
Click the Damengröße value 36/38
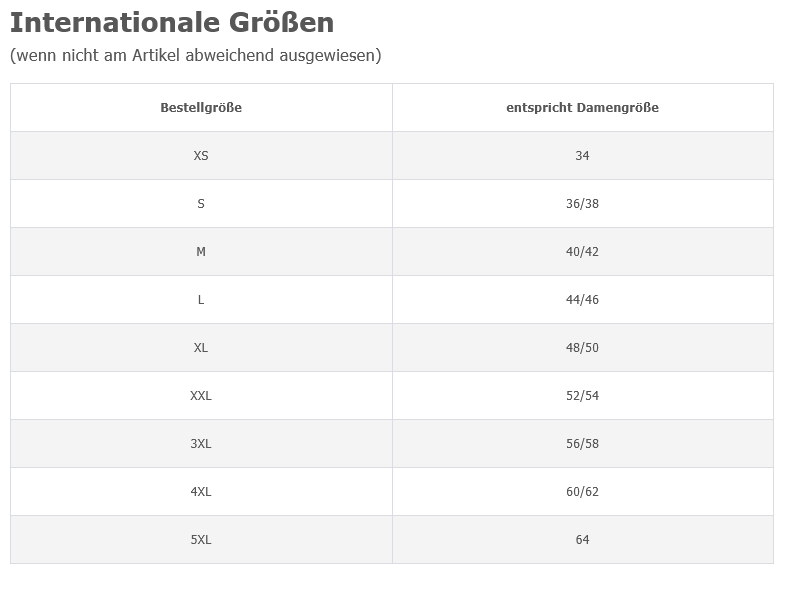582,204
